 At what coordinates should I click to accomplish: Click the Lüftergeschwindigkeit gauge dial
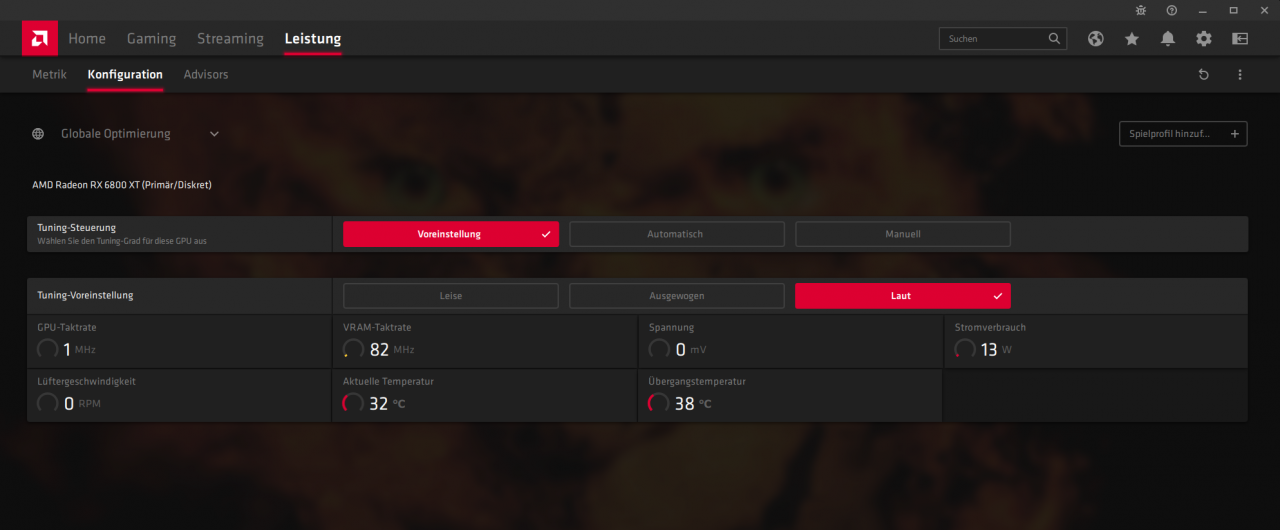point(47,403)
